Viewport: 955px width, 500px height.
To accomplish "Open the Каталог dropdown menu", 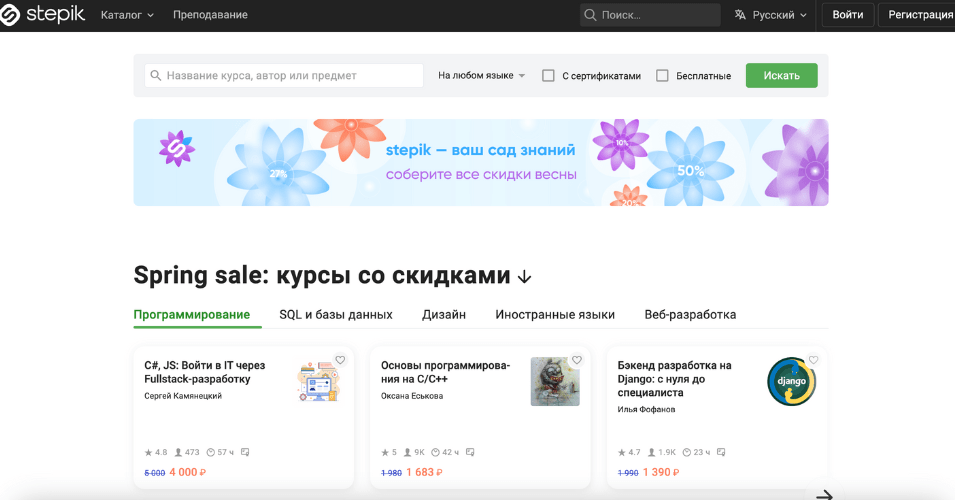I will pyautogui.click(x=127, y=15).
